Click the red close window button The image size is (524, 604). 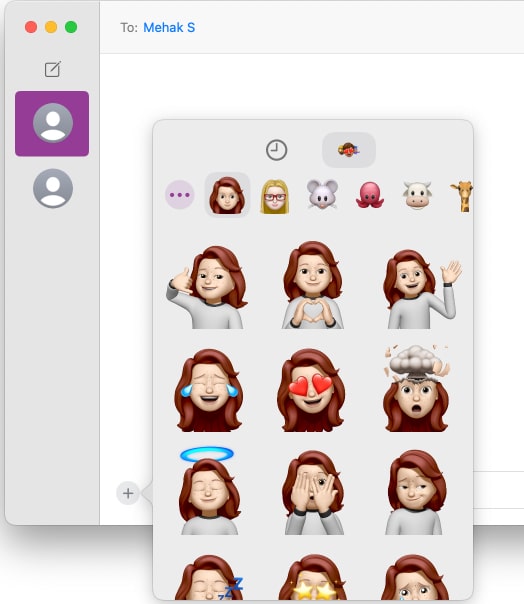point(31,27)
